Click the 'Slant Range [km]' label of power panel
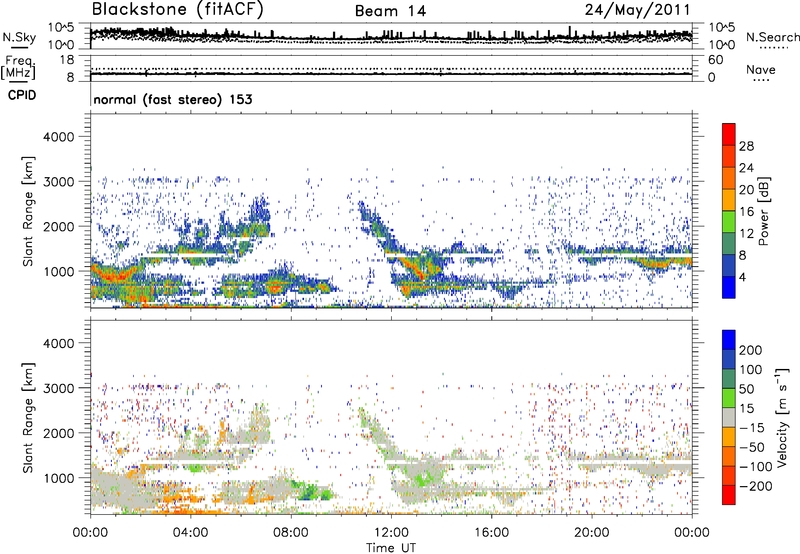This screenshot has height=554, width=800. 28,211
